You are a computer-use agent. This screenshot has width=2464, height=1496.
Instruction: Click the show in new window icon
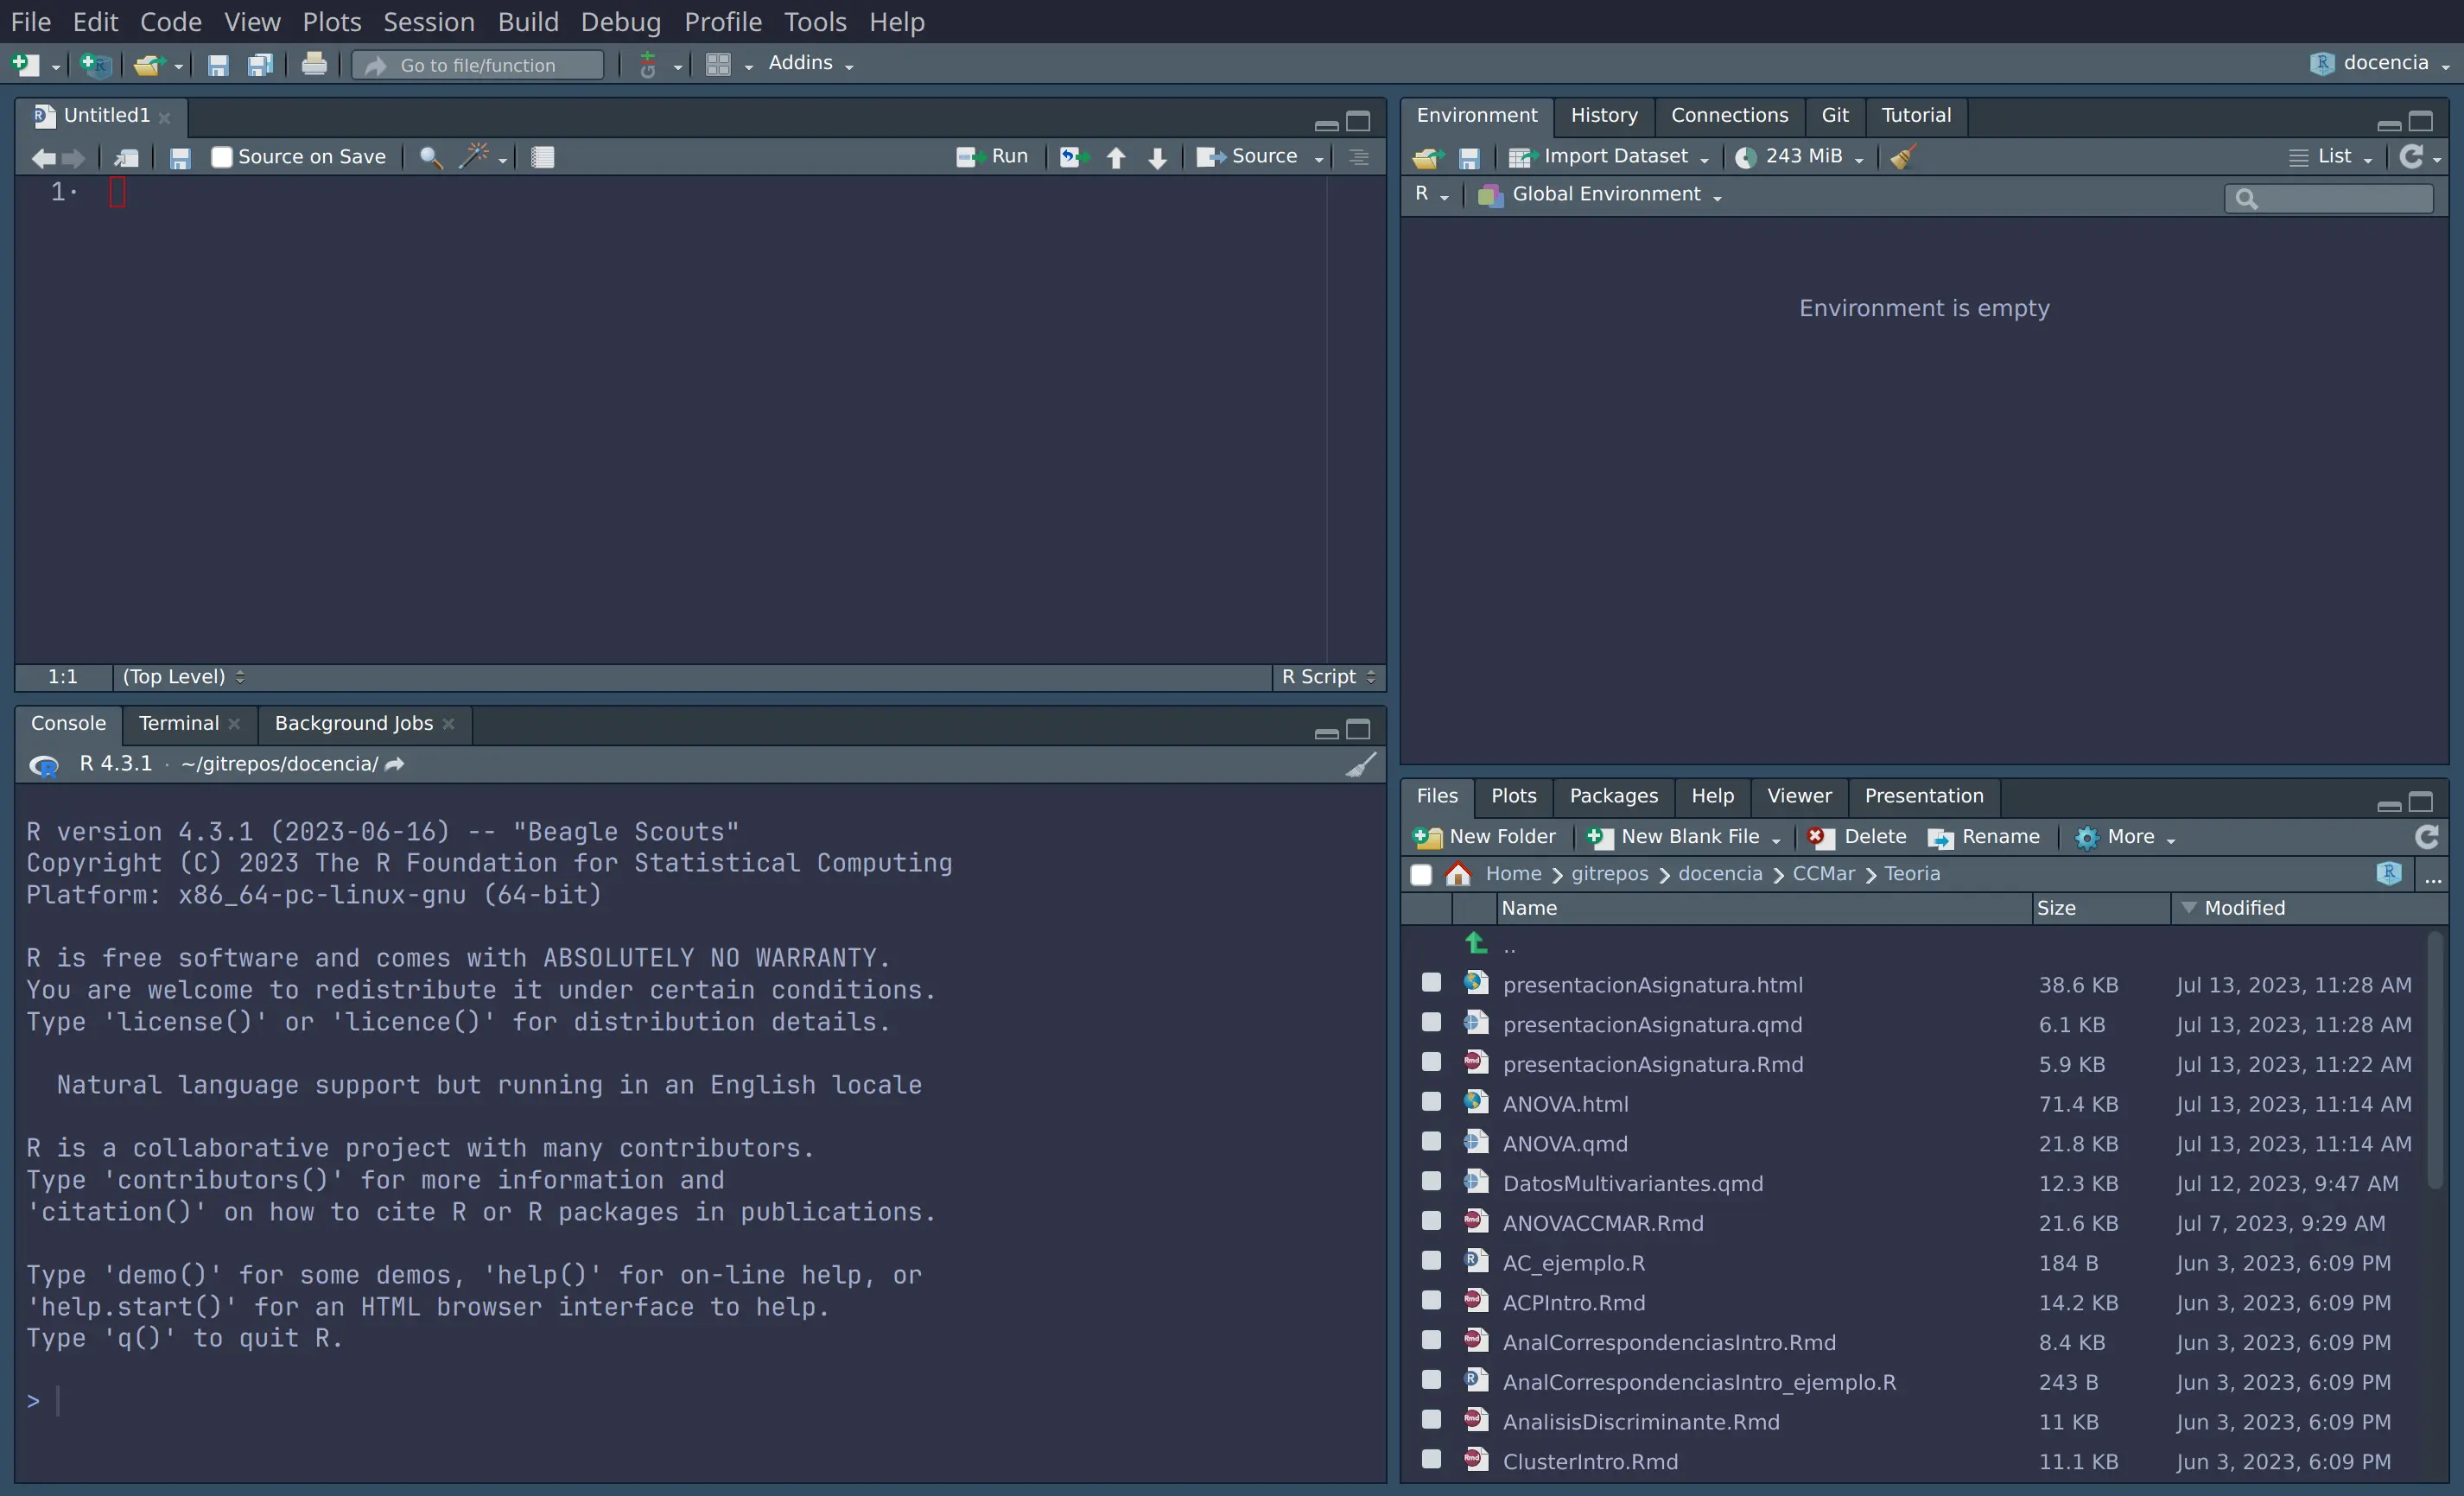point(126,157)
